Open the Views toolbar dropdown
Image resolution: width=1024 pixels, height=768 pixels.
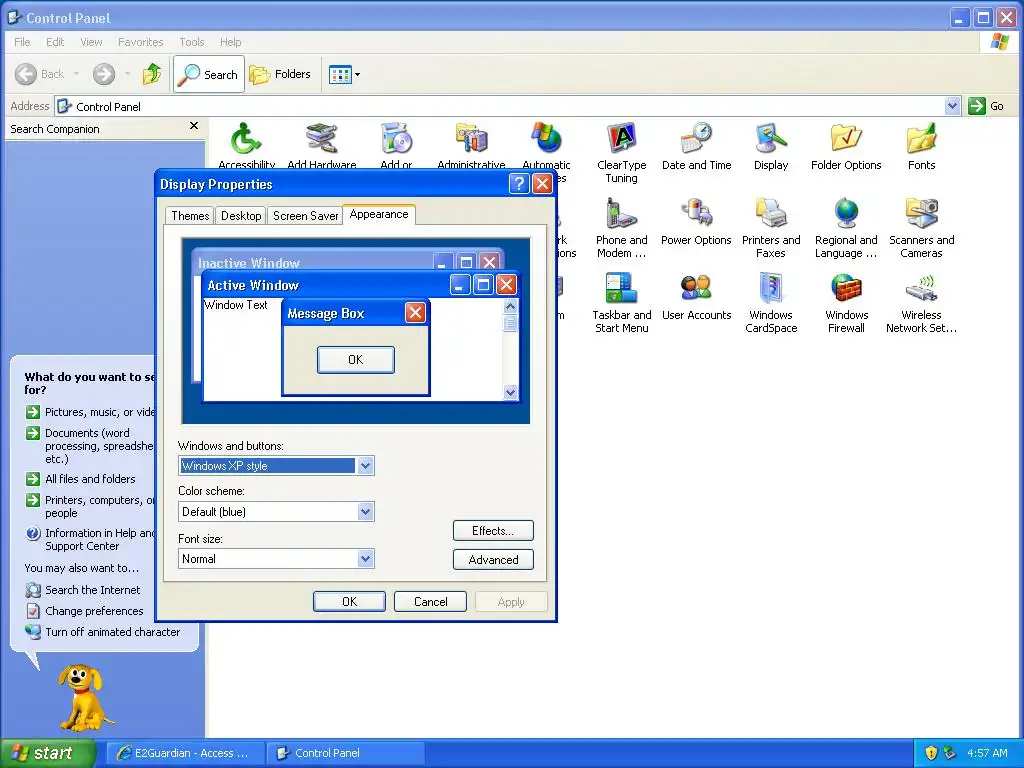coord(357,74)
